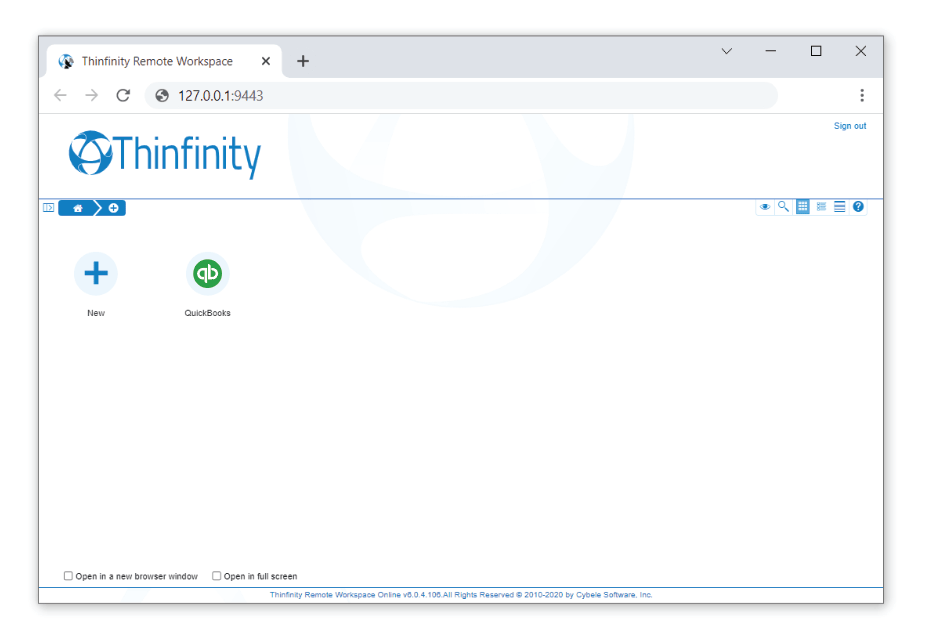The width and height of the screenshot is (926, 644).
Task: Go forward in browser history
Action: pyautogui.click(x=92, y=96)
